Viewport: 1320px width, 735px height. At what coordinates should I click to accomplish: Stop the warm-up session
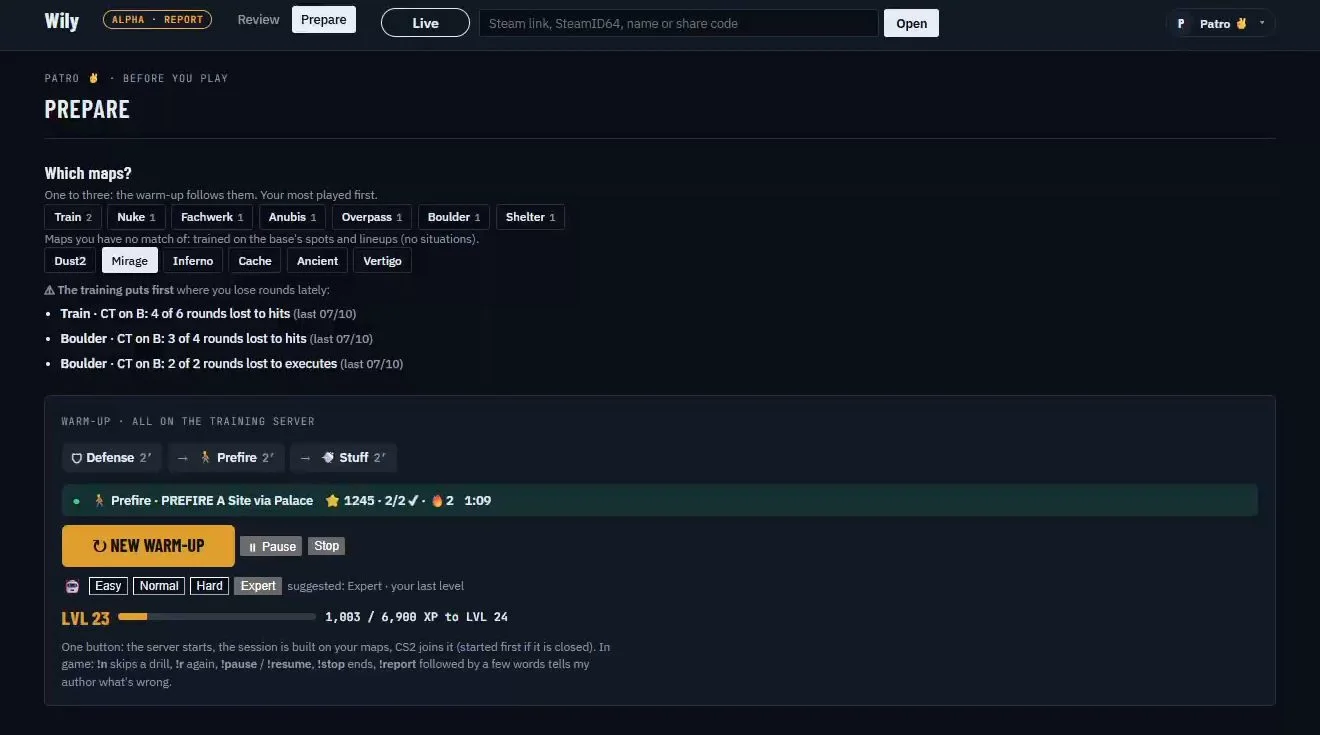coord(327,546)
